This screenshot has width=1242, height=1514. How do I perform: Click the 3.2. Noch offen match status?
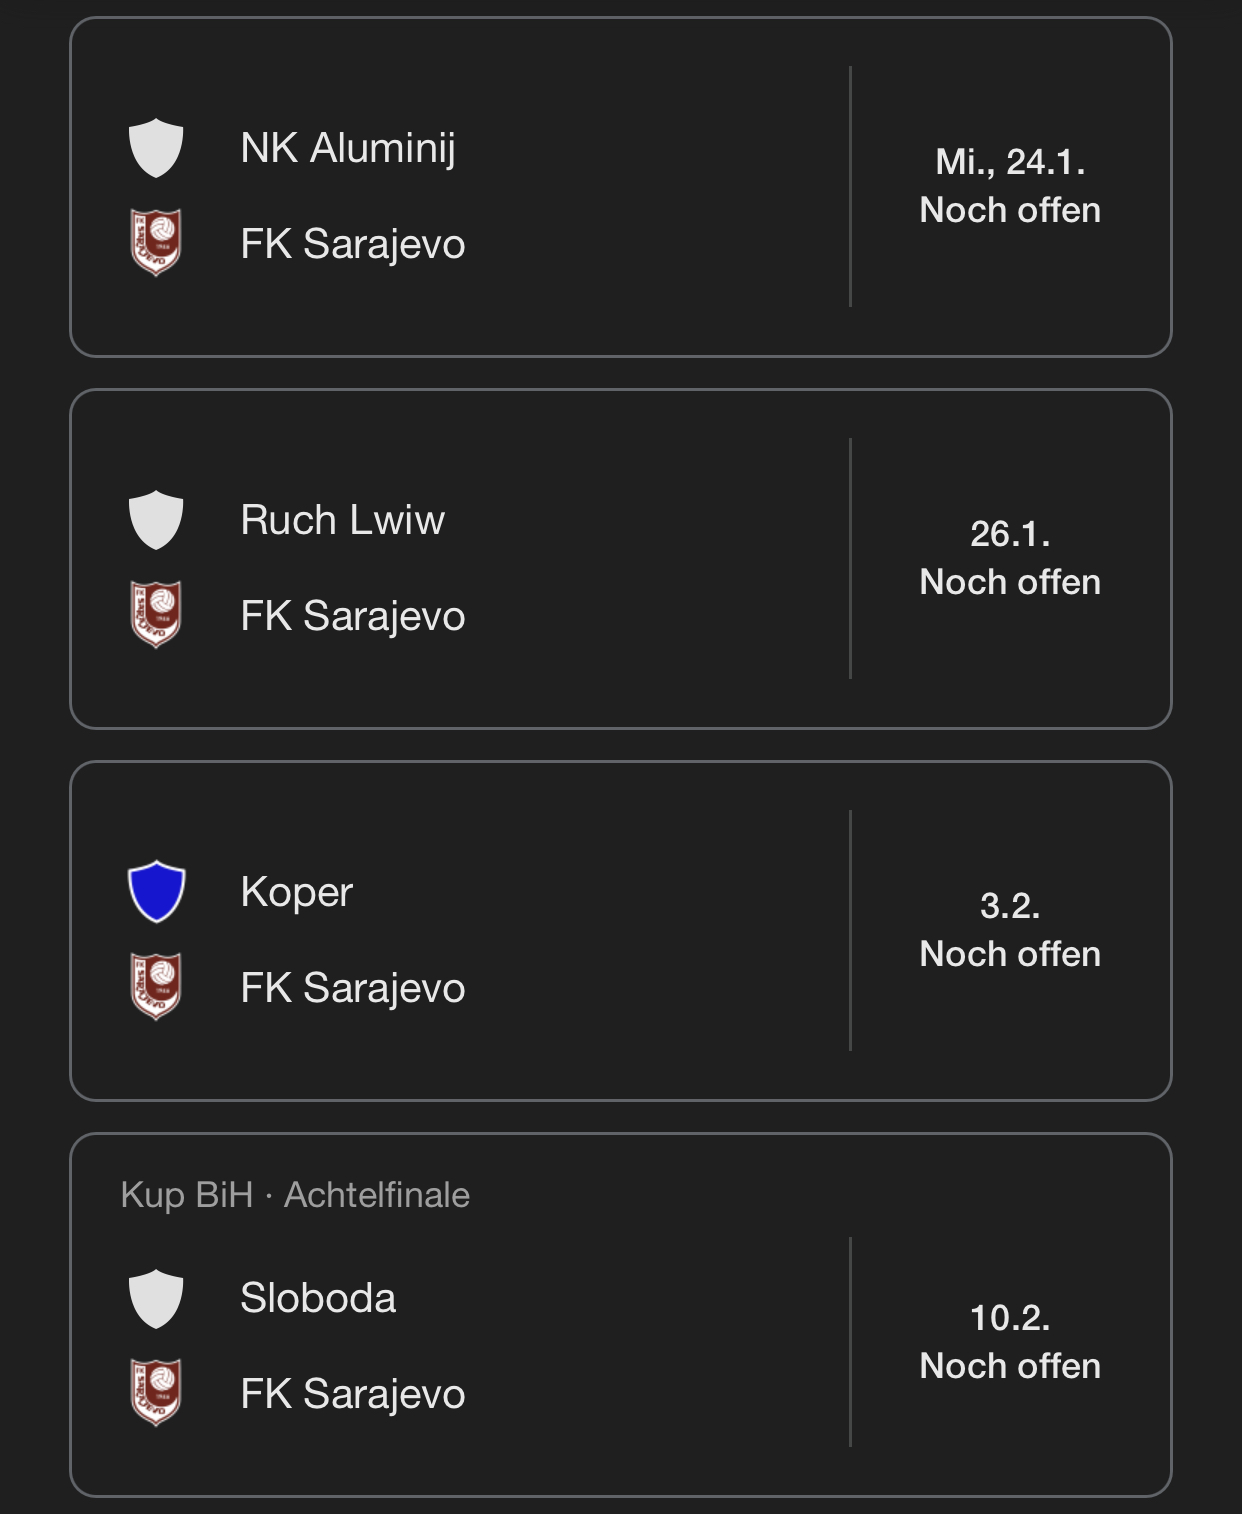click(1010, 930)
